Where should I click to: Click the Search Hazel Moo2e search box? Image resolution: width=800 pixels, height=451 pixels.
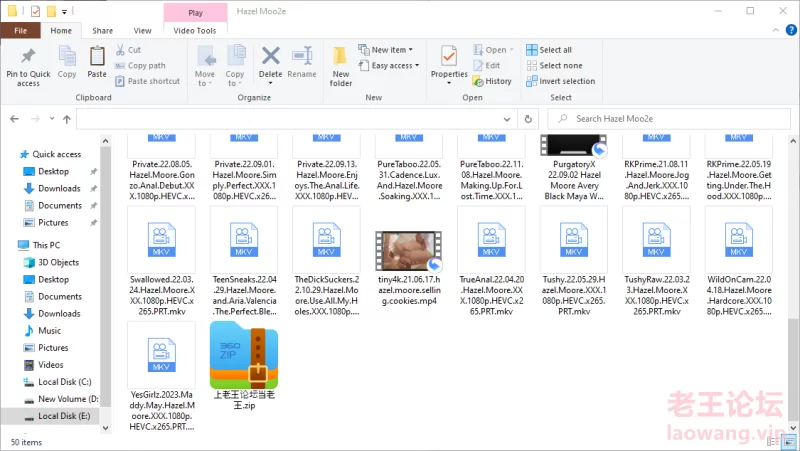(x=680, y=118)
